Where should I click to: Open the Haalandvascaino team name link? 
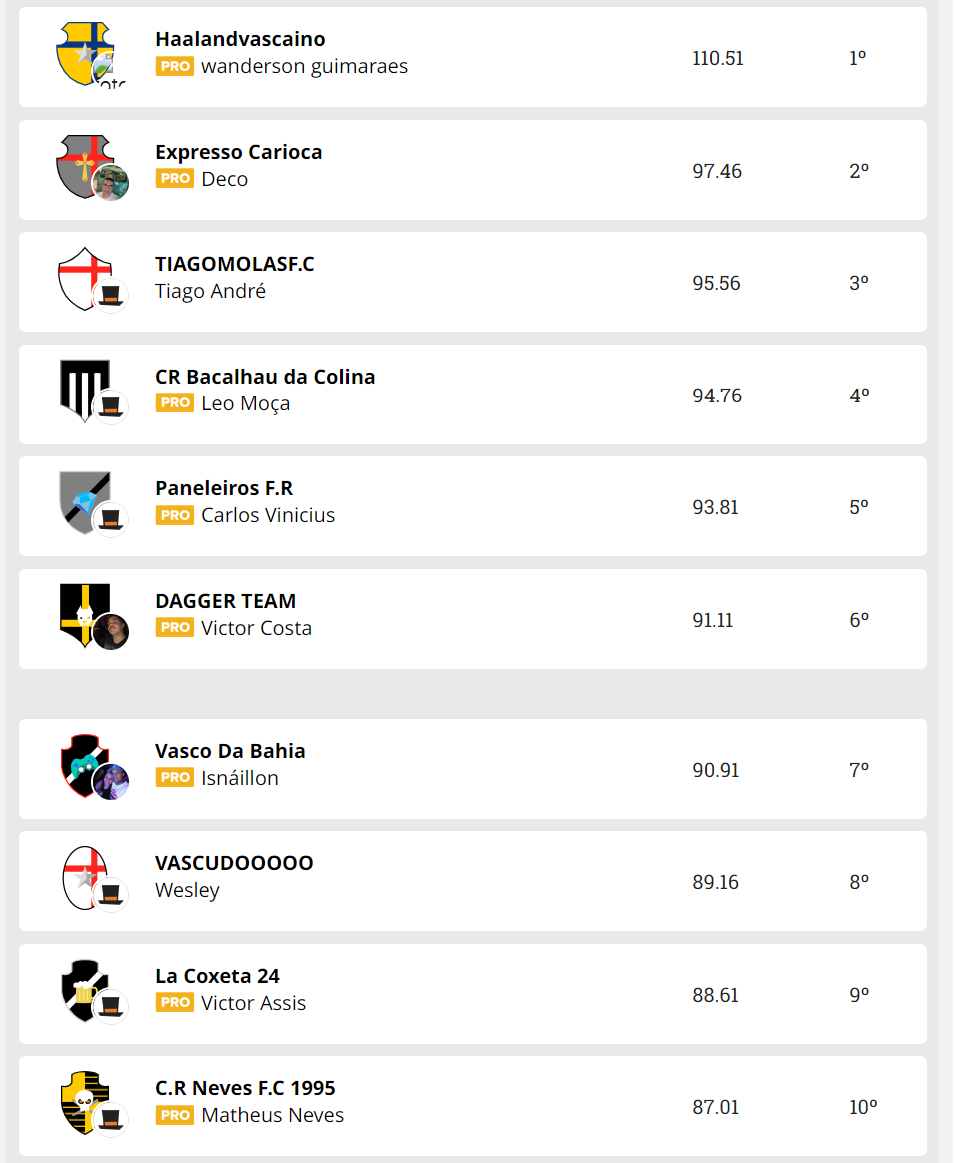click(240, 40)
